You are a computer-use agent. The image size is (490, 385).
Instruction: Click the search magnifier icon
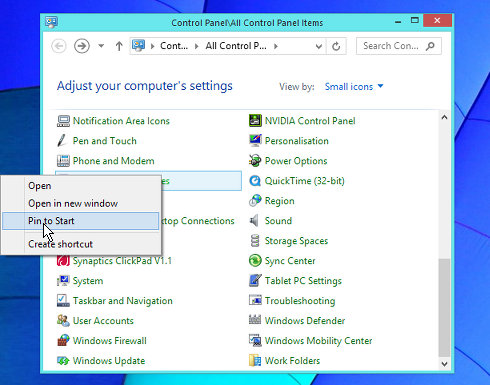[x=431, y=46]
